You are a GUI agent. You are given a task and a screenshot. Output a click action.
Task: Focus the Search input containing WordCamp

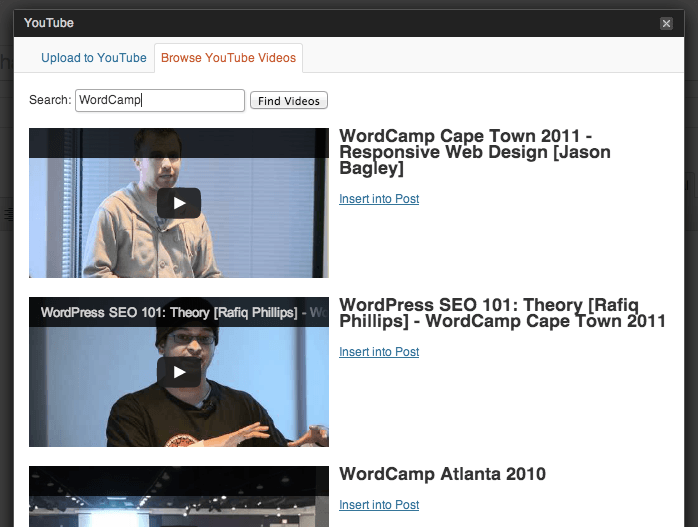(x=160, y=100)
